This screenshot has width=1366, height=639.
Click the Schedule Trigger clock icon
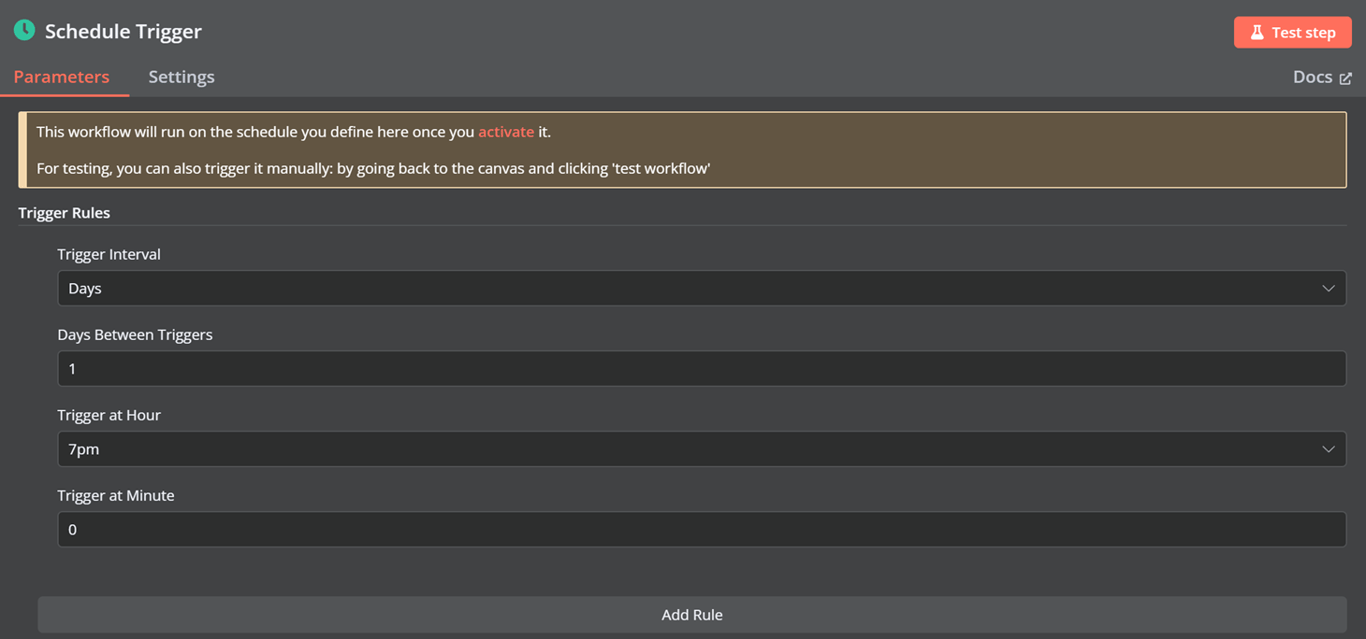tap(25, 30)
